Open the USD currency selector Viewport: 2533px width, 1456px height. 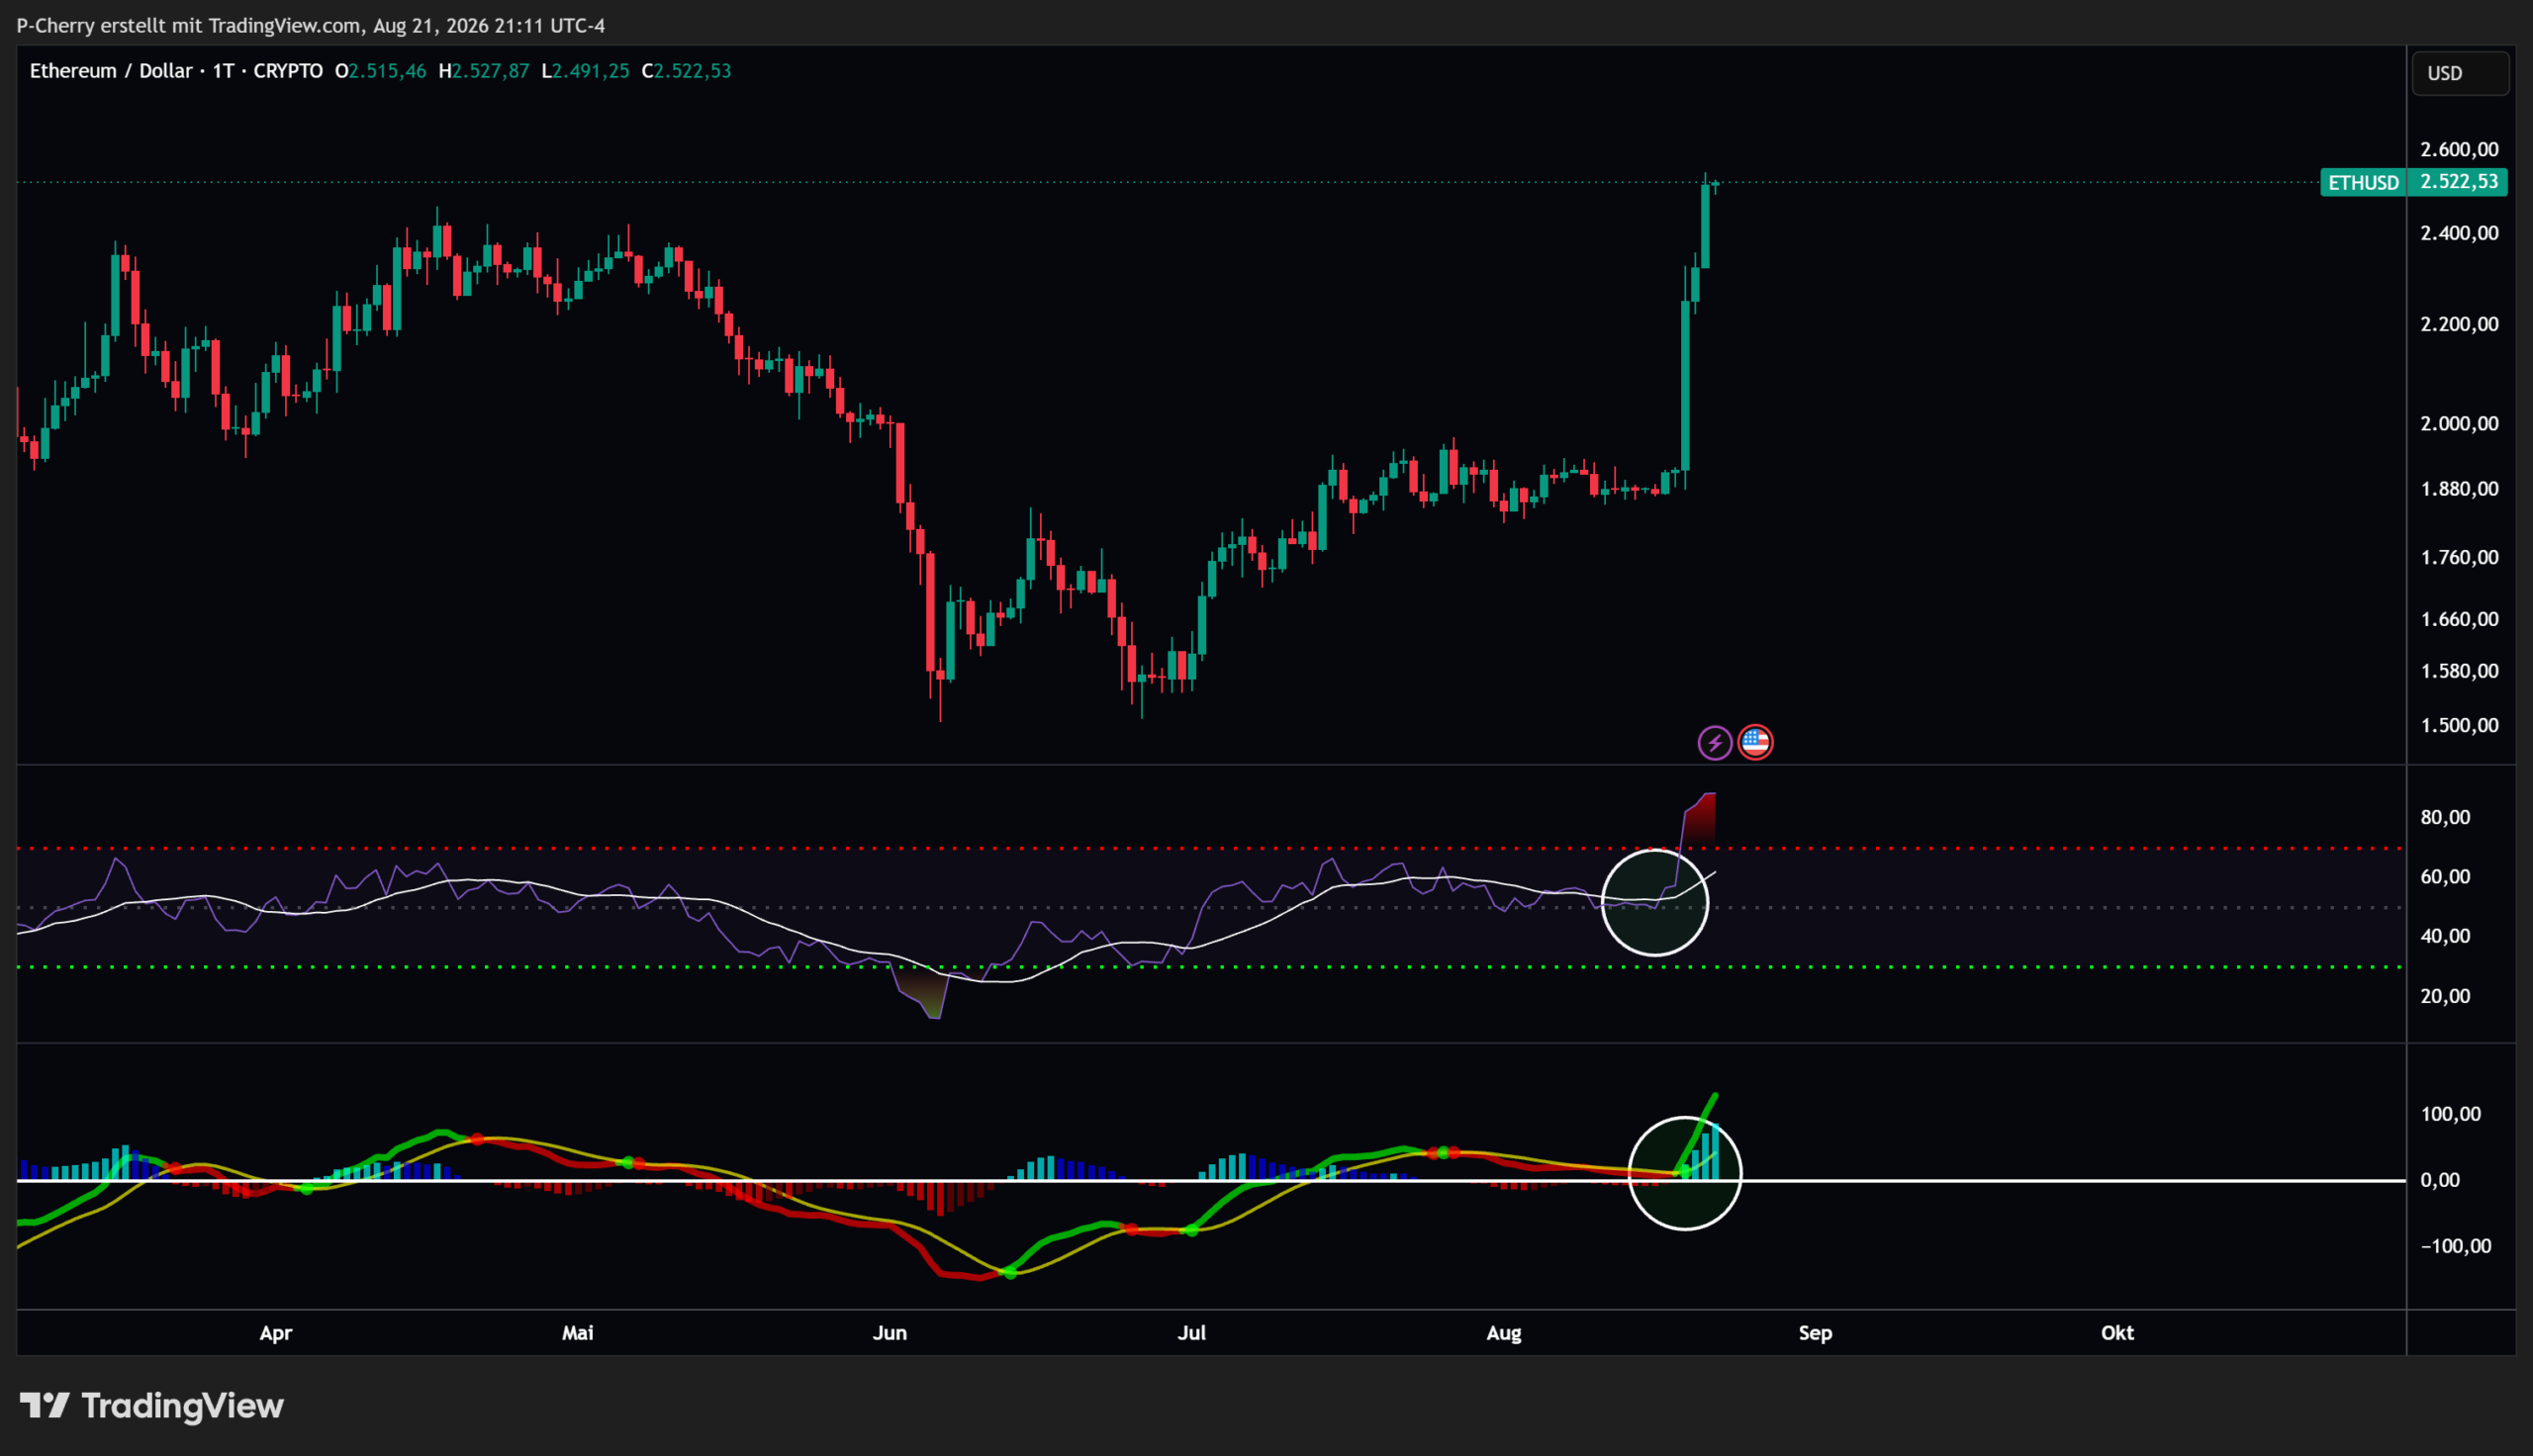[2460, 73]
